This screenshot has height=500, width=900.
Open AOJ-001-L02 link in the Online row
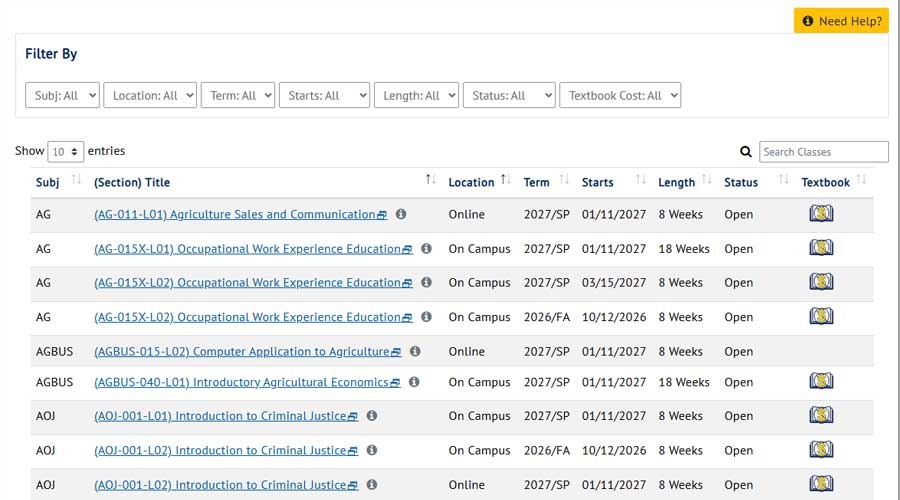(x=226, y=485)
